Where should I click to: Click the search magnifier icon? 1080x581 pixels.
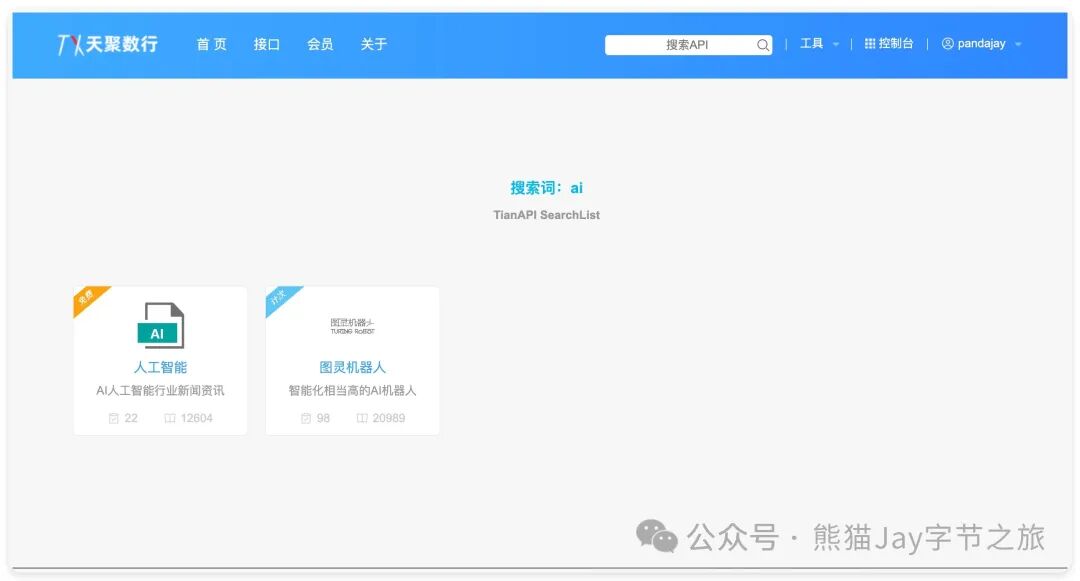(x=762, y=45)
